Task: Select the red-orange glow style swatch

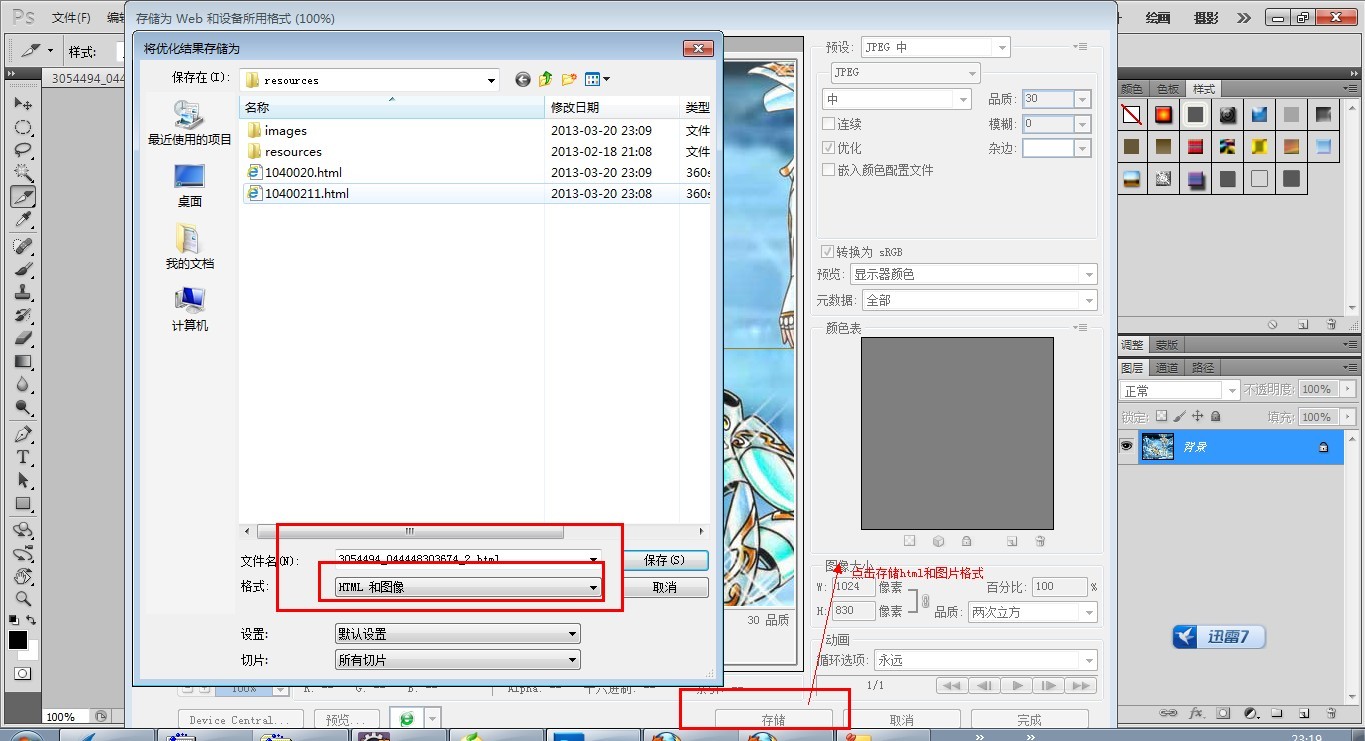Action: pos(1163,115)
